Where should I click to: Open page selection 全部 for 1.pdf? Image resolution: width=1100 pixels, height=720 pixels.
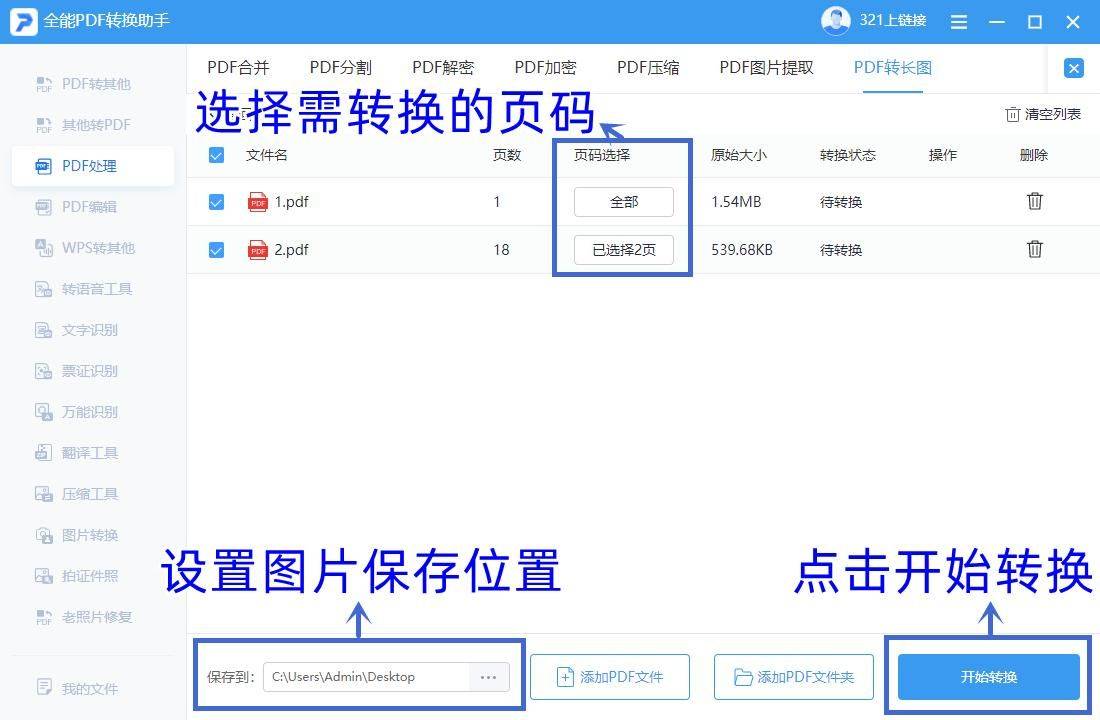click(x=624, y=202)
